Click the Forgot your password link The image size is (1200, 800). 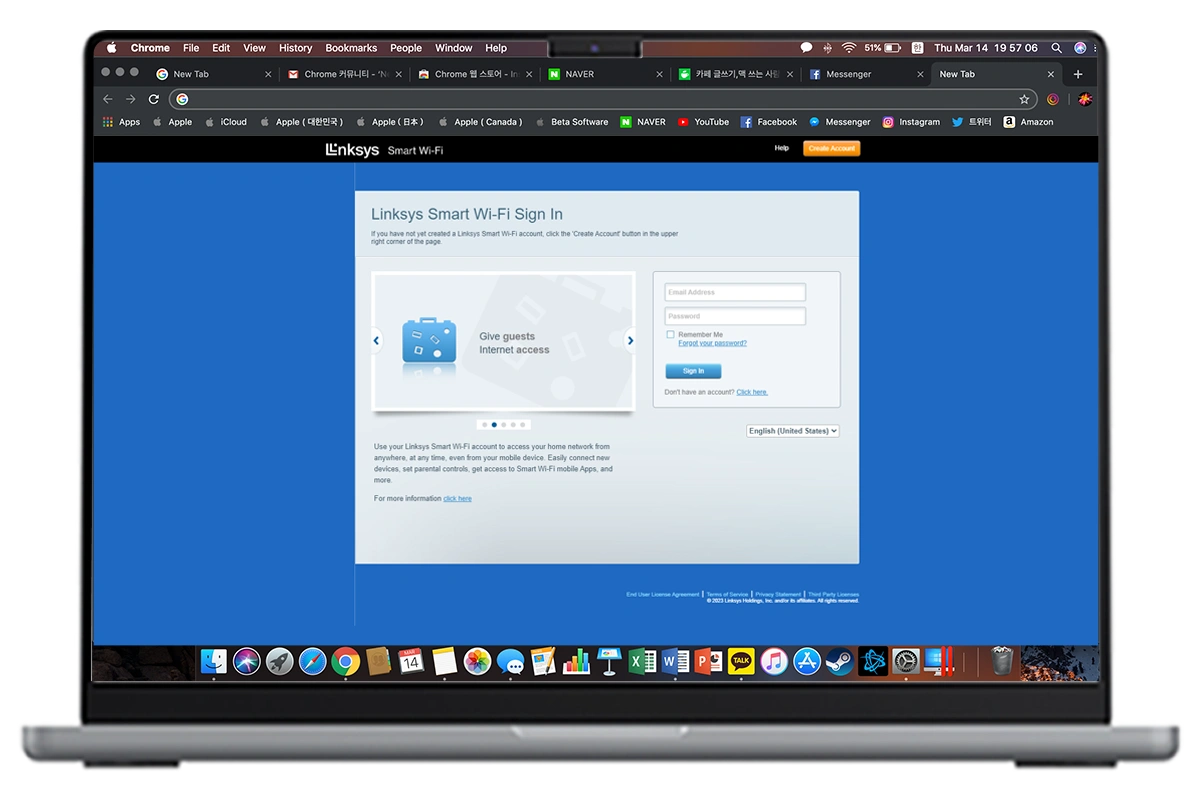click(x=712, y=343)
